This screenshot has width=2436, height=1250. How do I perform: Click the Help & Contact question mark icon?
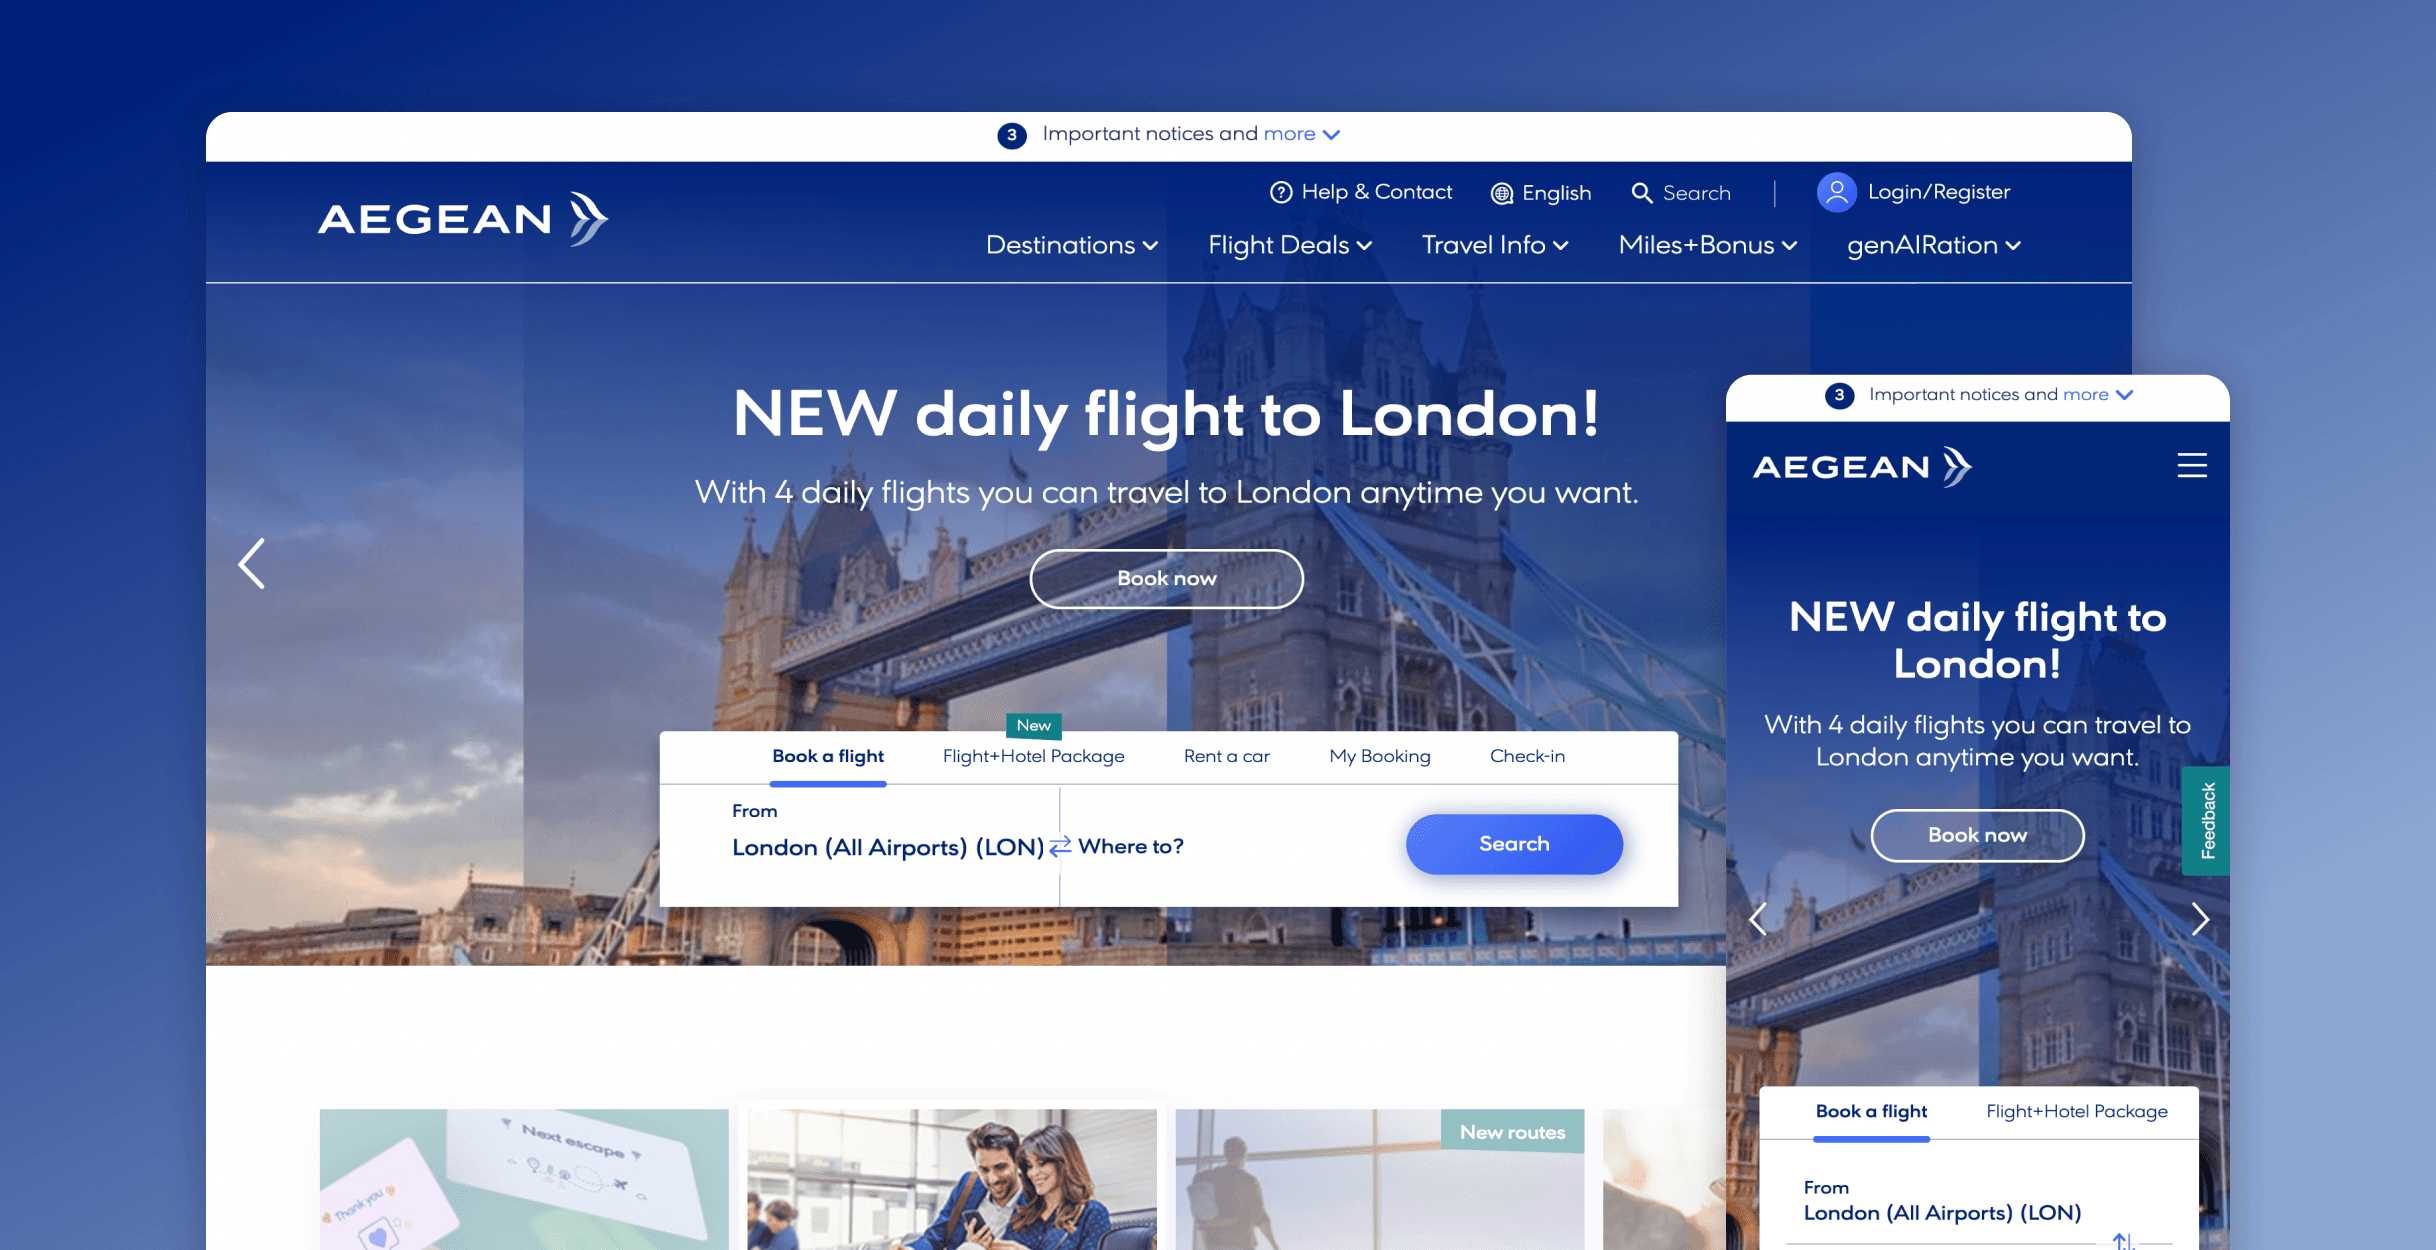tap(1280, 192)
